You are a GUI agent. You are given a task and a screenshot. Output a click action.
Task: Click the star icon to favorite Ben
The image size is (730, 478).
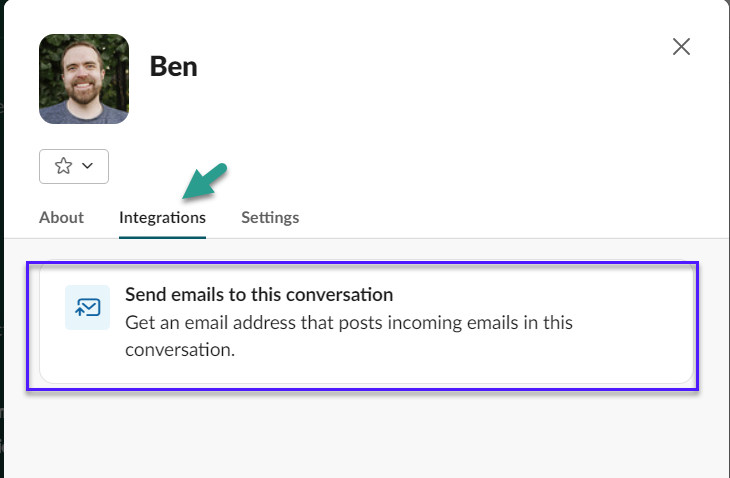63,166
